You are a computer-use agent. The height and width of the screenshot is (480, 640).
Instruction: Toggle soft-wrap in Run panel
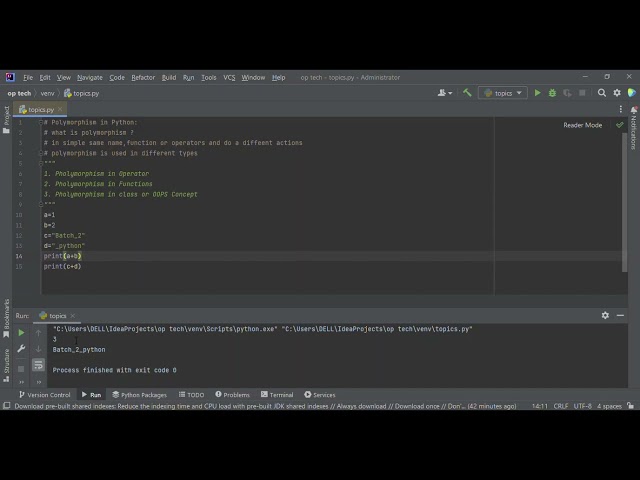point(38,364)
